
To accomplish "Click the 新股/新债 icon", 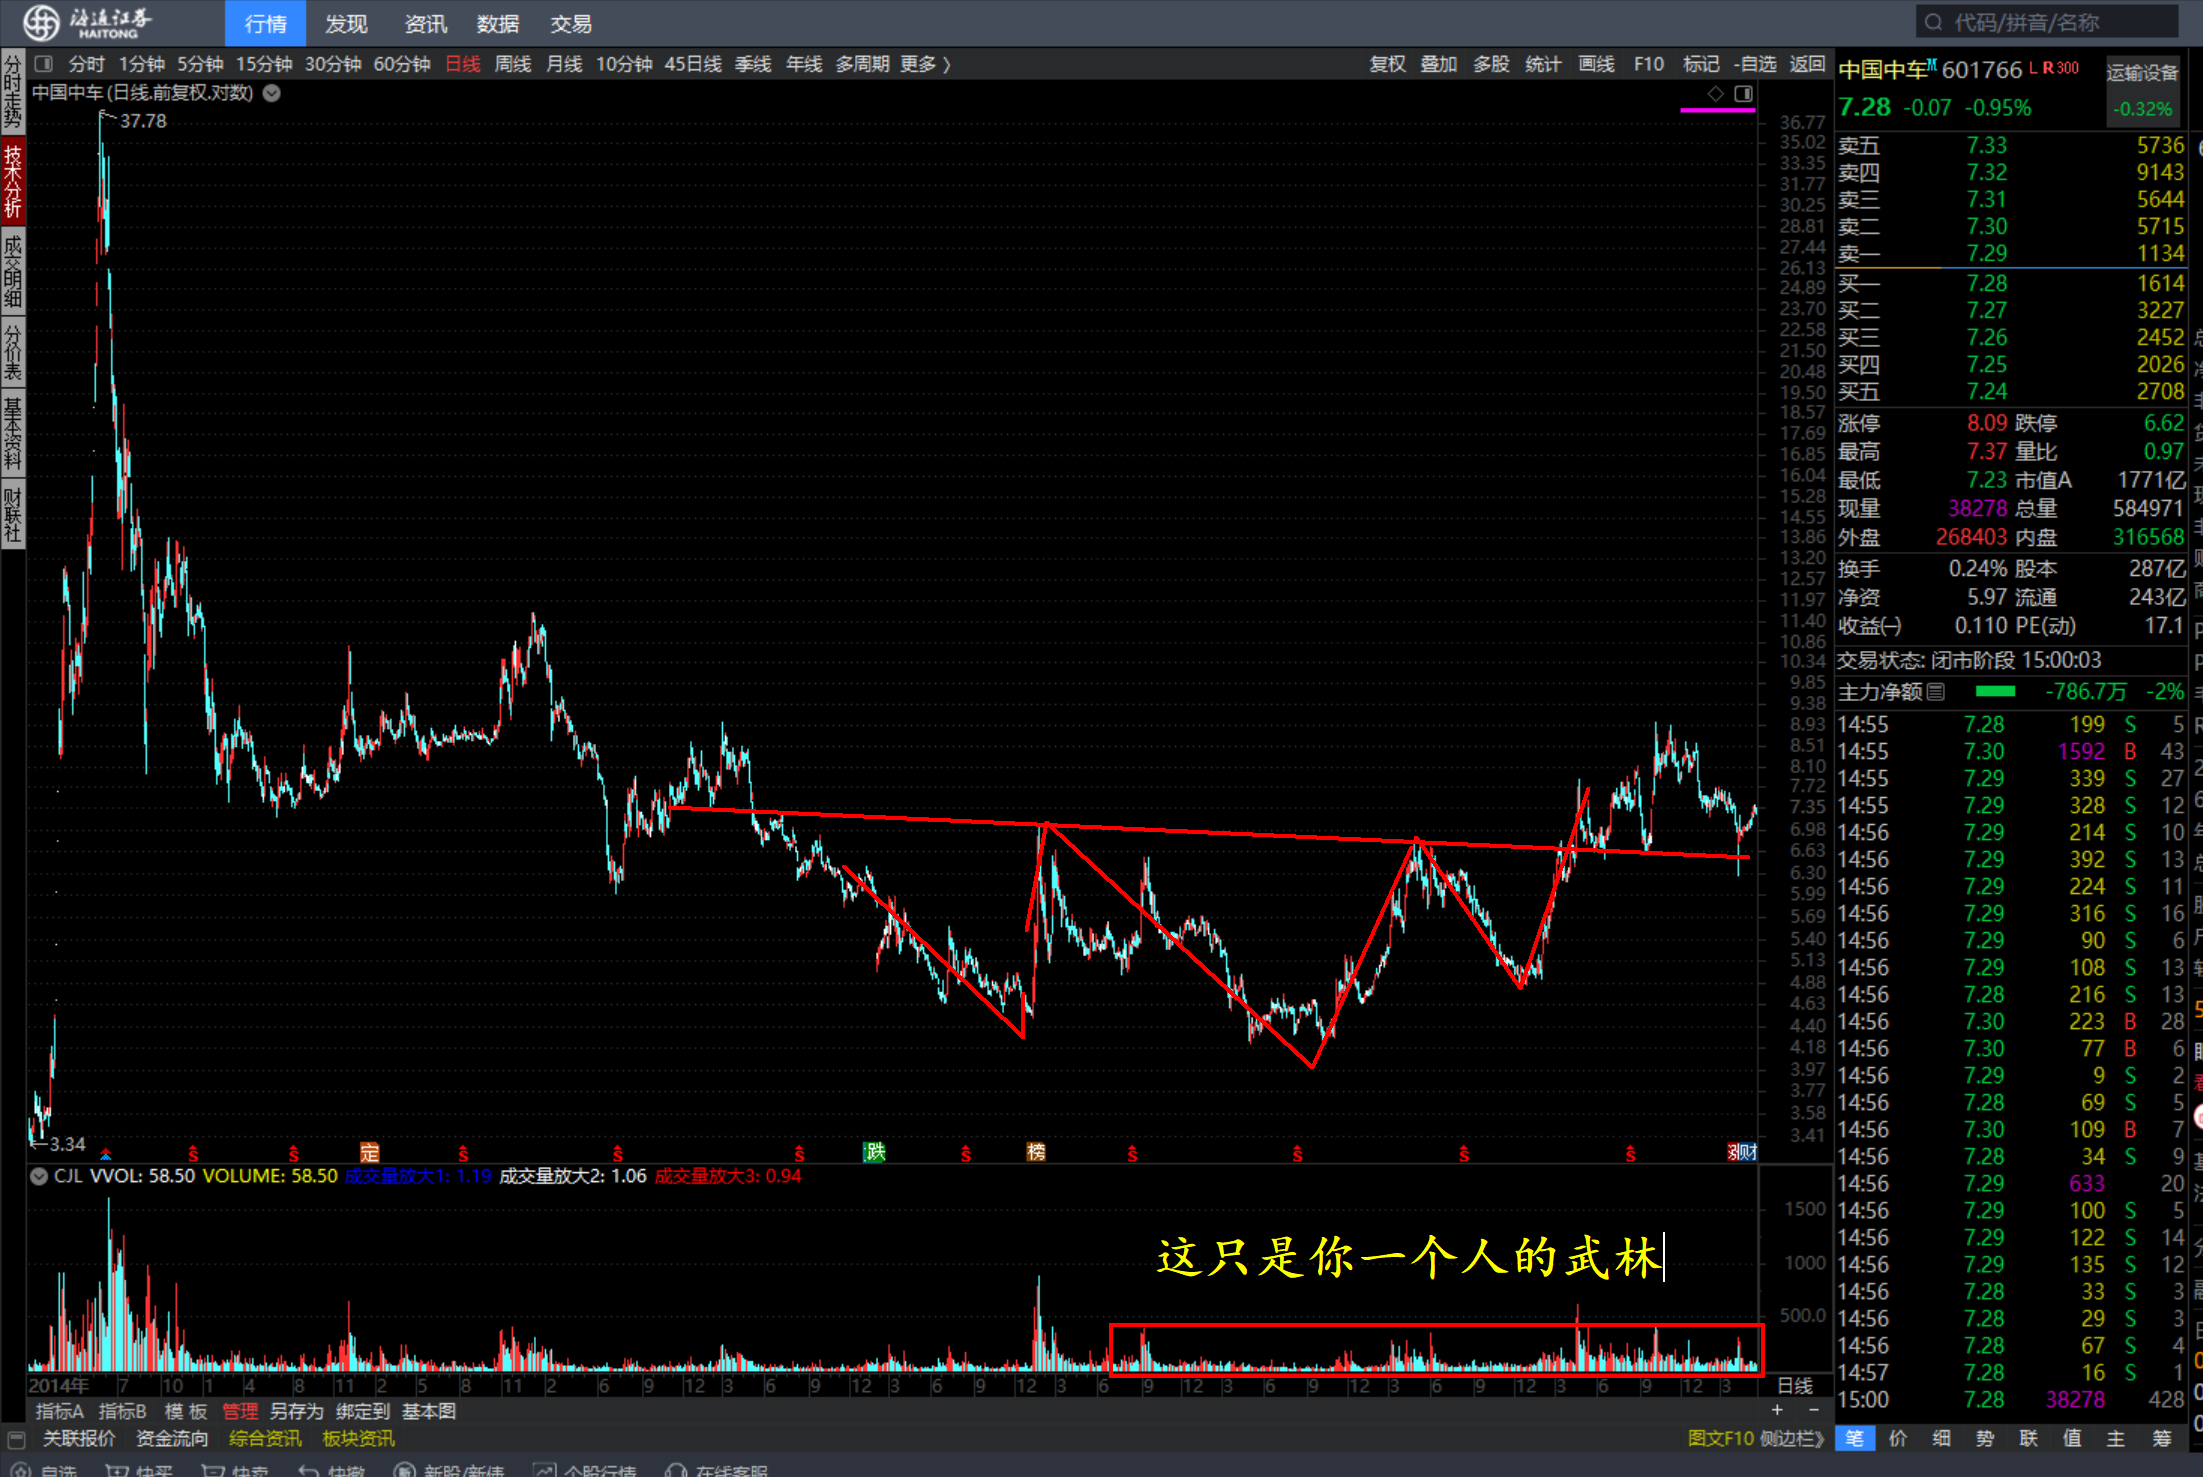I will pyautogui.click(x=405, y=1470).
